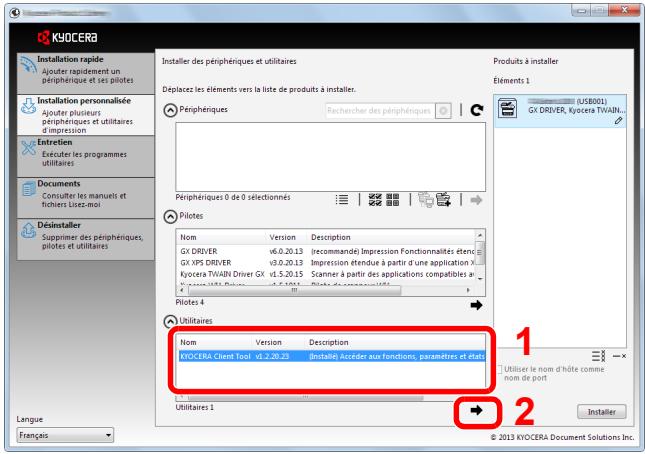Collapse the Utilitaires section

pyautogui.click(x=170, y=321)
